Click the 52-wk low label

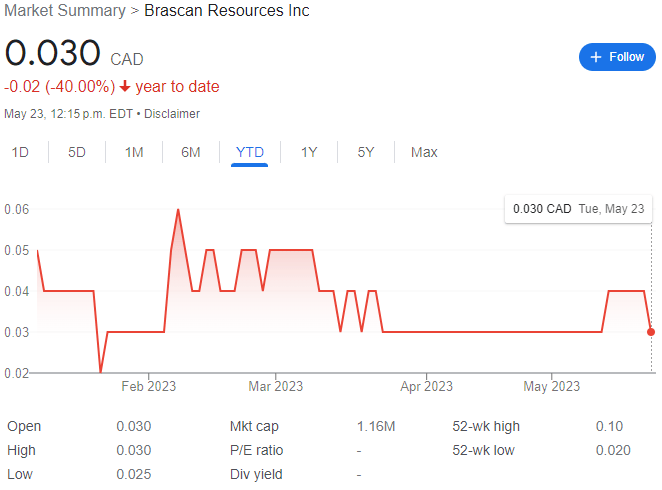(483, 450)
